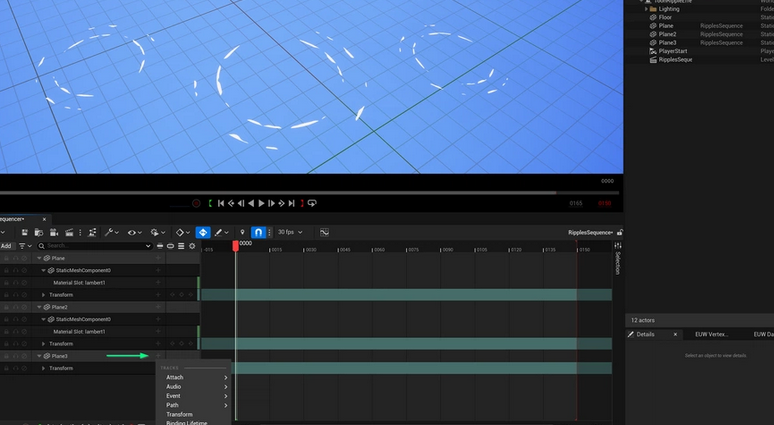Expand the Transform track under Plane3
The width and height of the screenshot is (774, 425).
tap(44, 368)
